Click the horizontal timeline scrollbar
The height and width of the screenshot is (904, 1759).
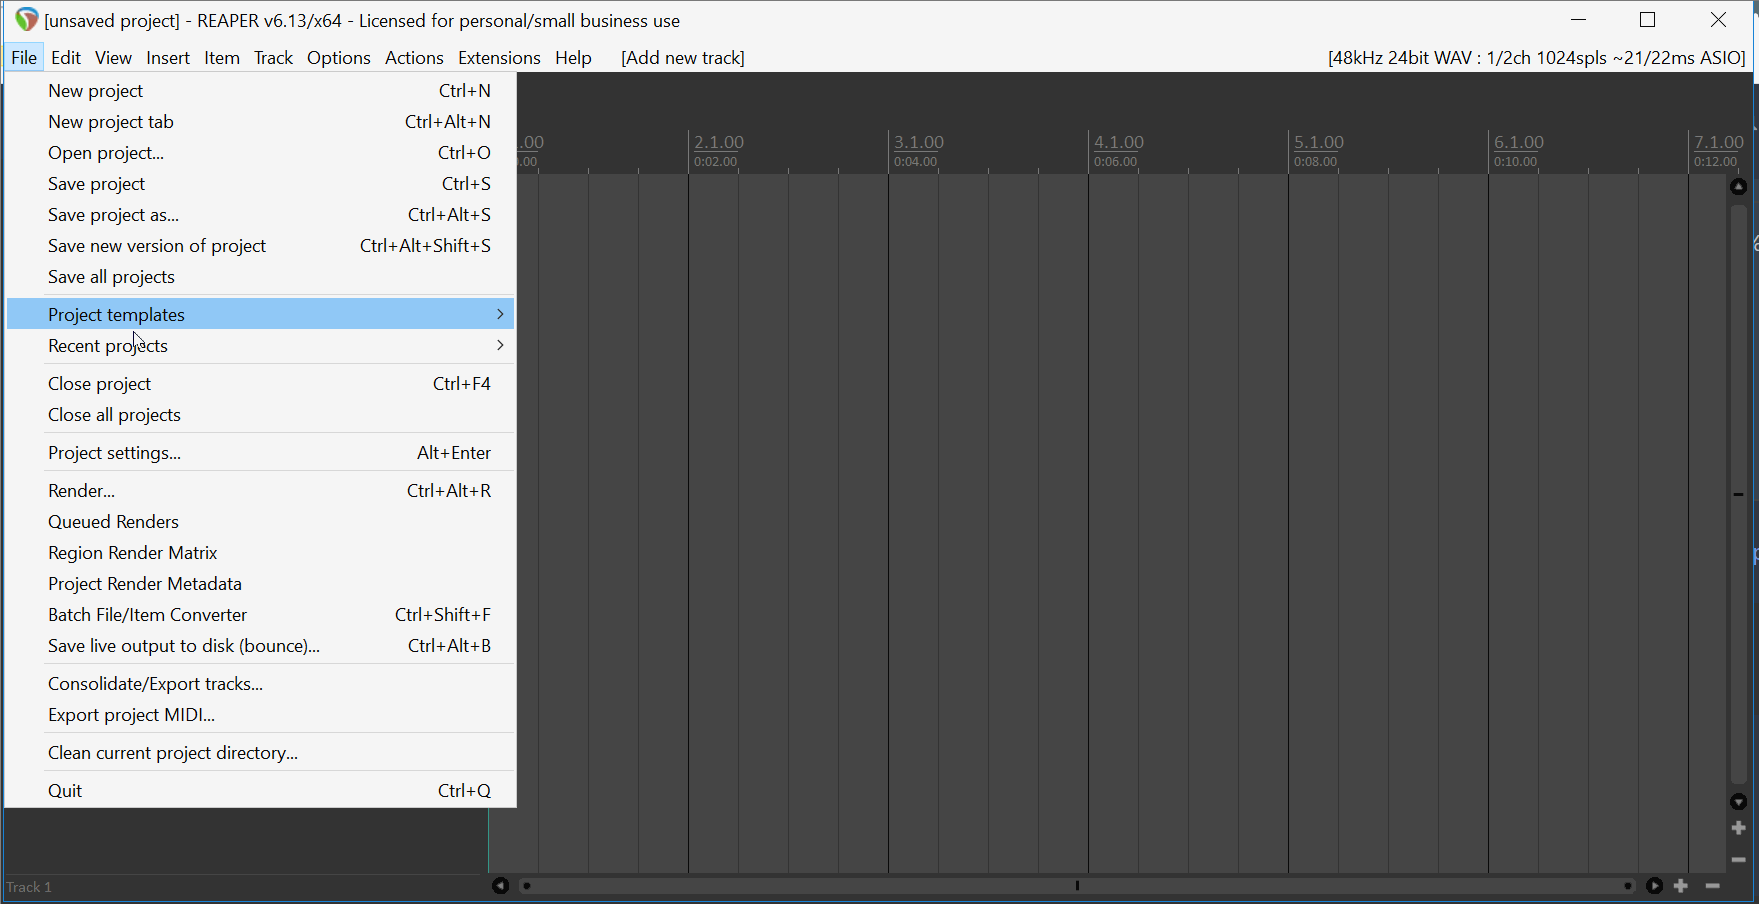pos(1077,886)
